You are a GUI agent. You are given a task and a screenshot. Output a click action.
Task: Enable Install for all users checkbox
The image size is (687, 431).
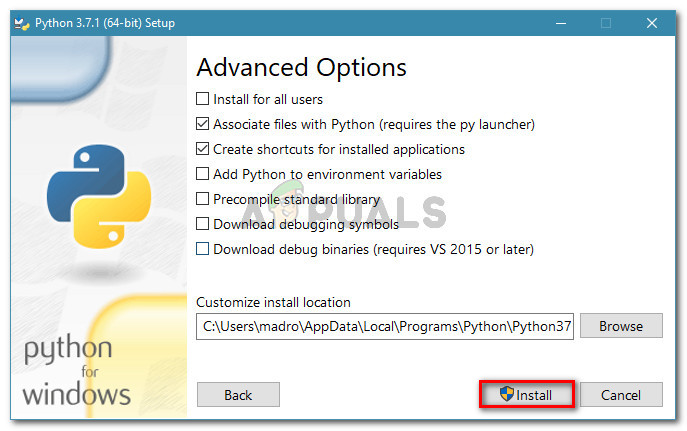[202, 99]
